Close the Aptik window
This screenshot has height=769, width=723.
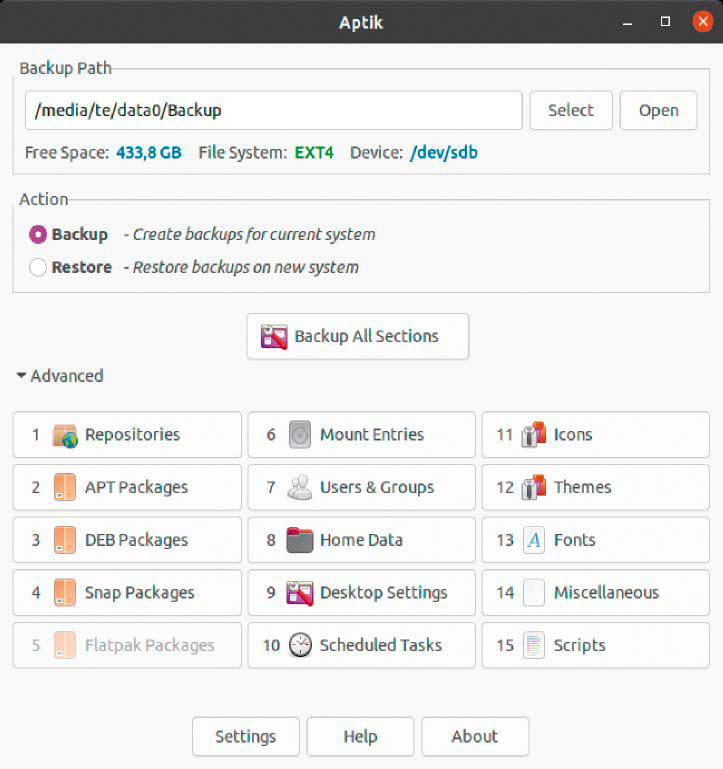pyautogui.click(x=703, y=22)
